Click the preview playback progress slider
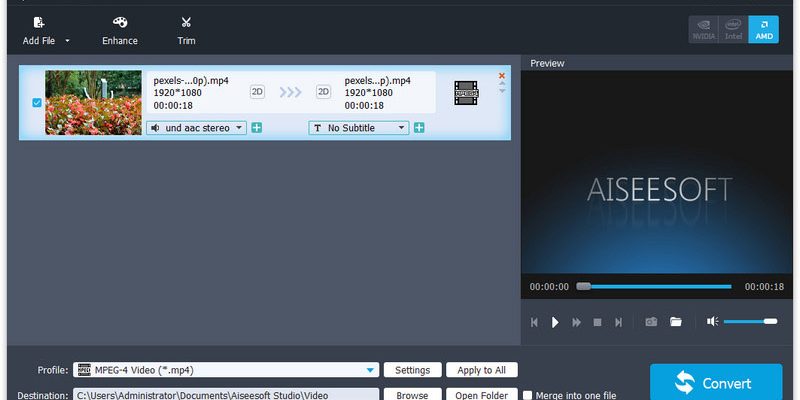 coord(654,287)
